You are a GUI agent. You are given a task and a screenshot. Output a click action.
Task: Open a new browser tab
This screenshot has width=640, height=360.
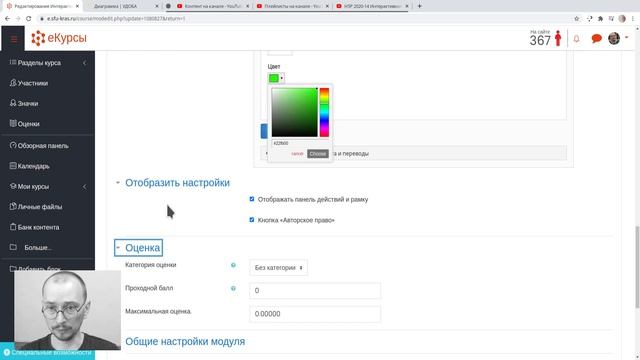[x=419, y=6]
